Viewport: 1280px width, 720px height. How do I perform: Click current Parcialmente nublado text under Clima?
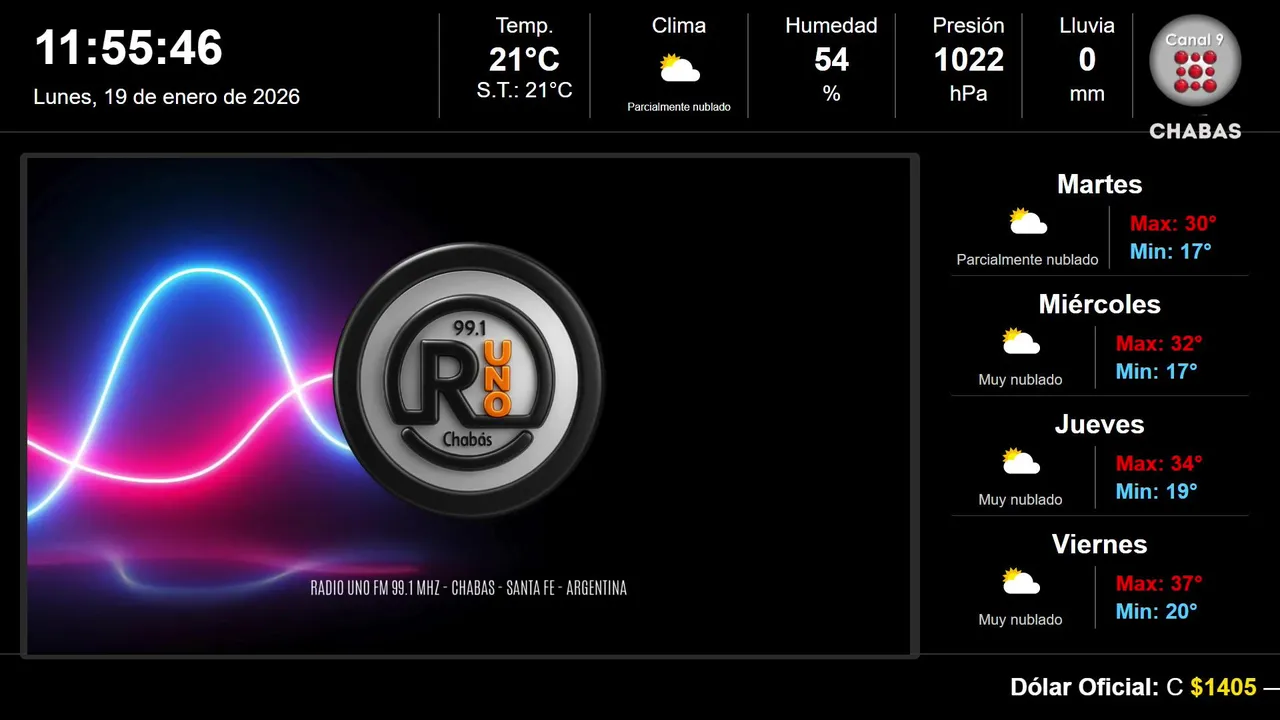coord(679,107)
